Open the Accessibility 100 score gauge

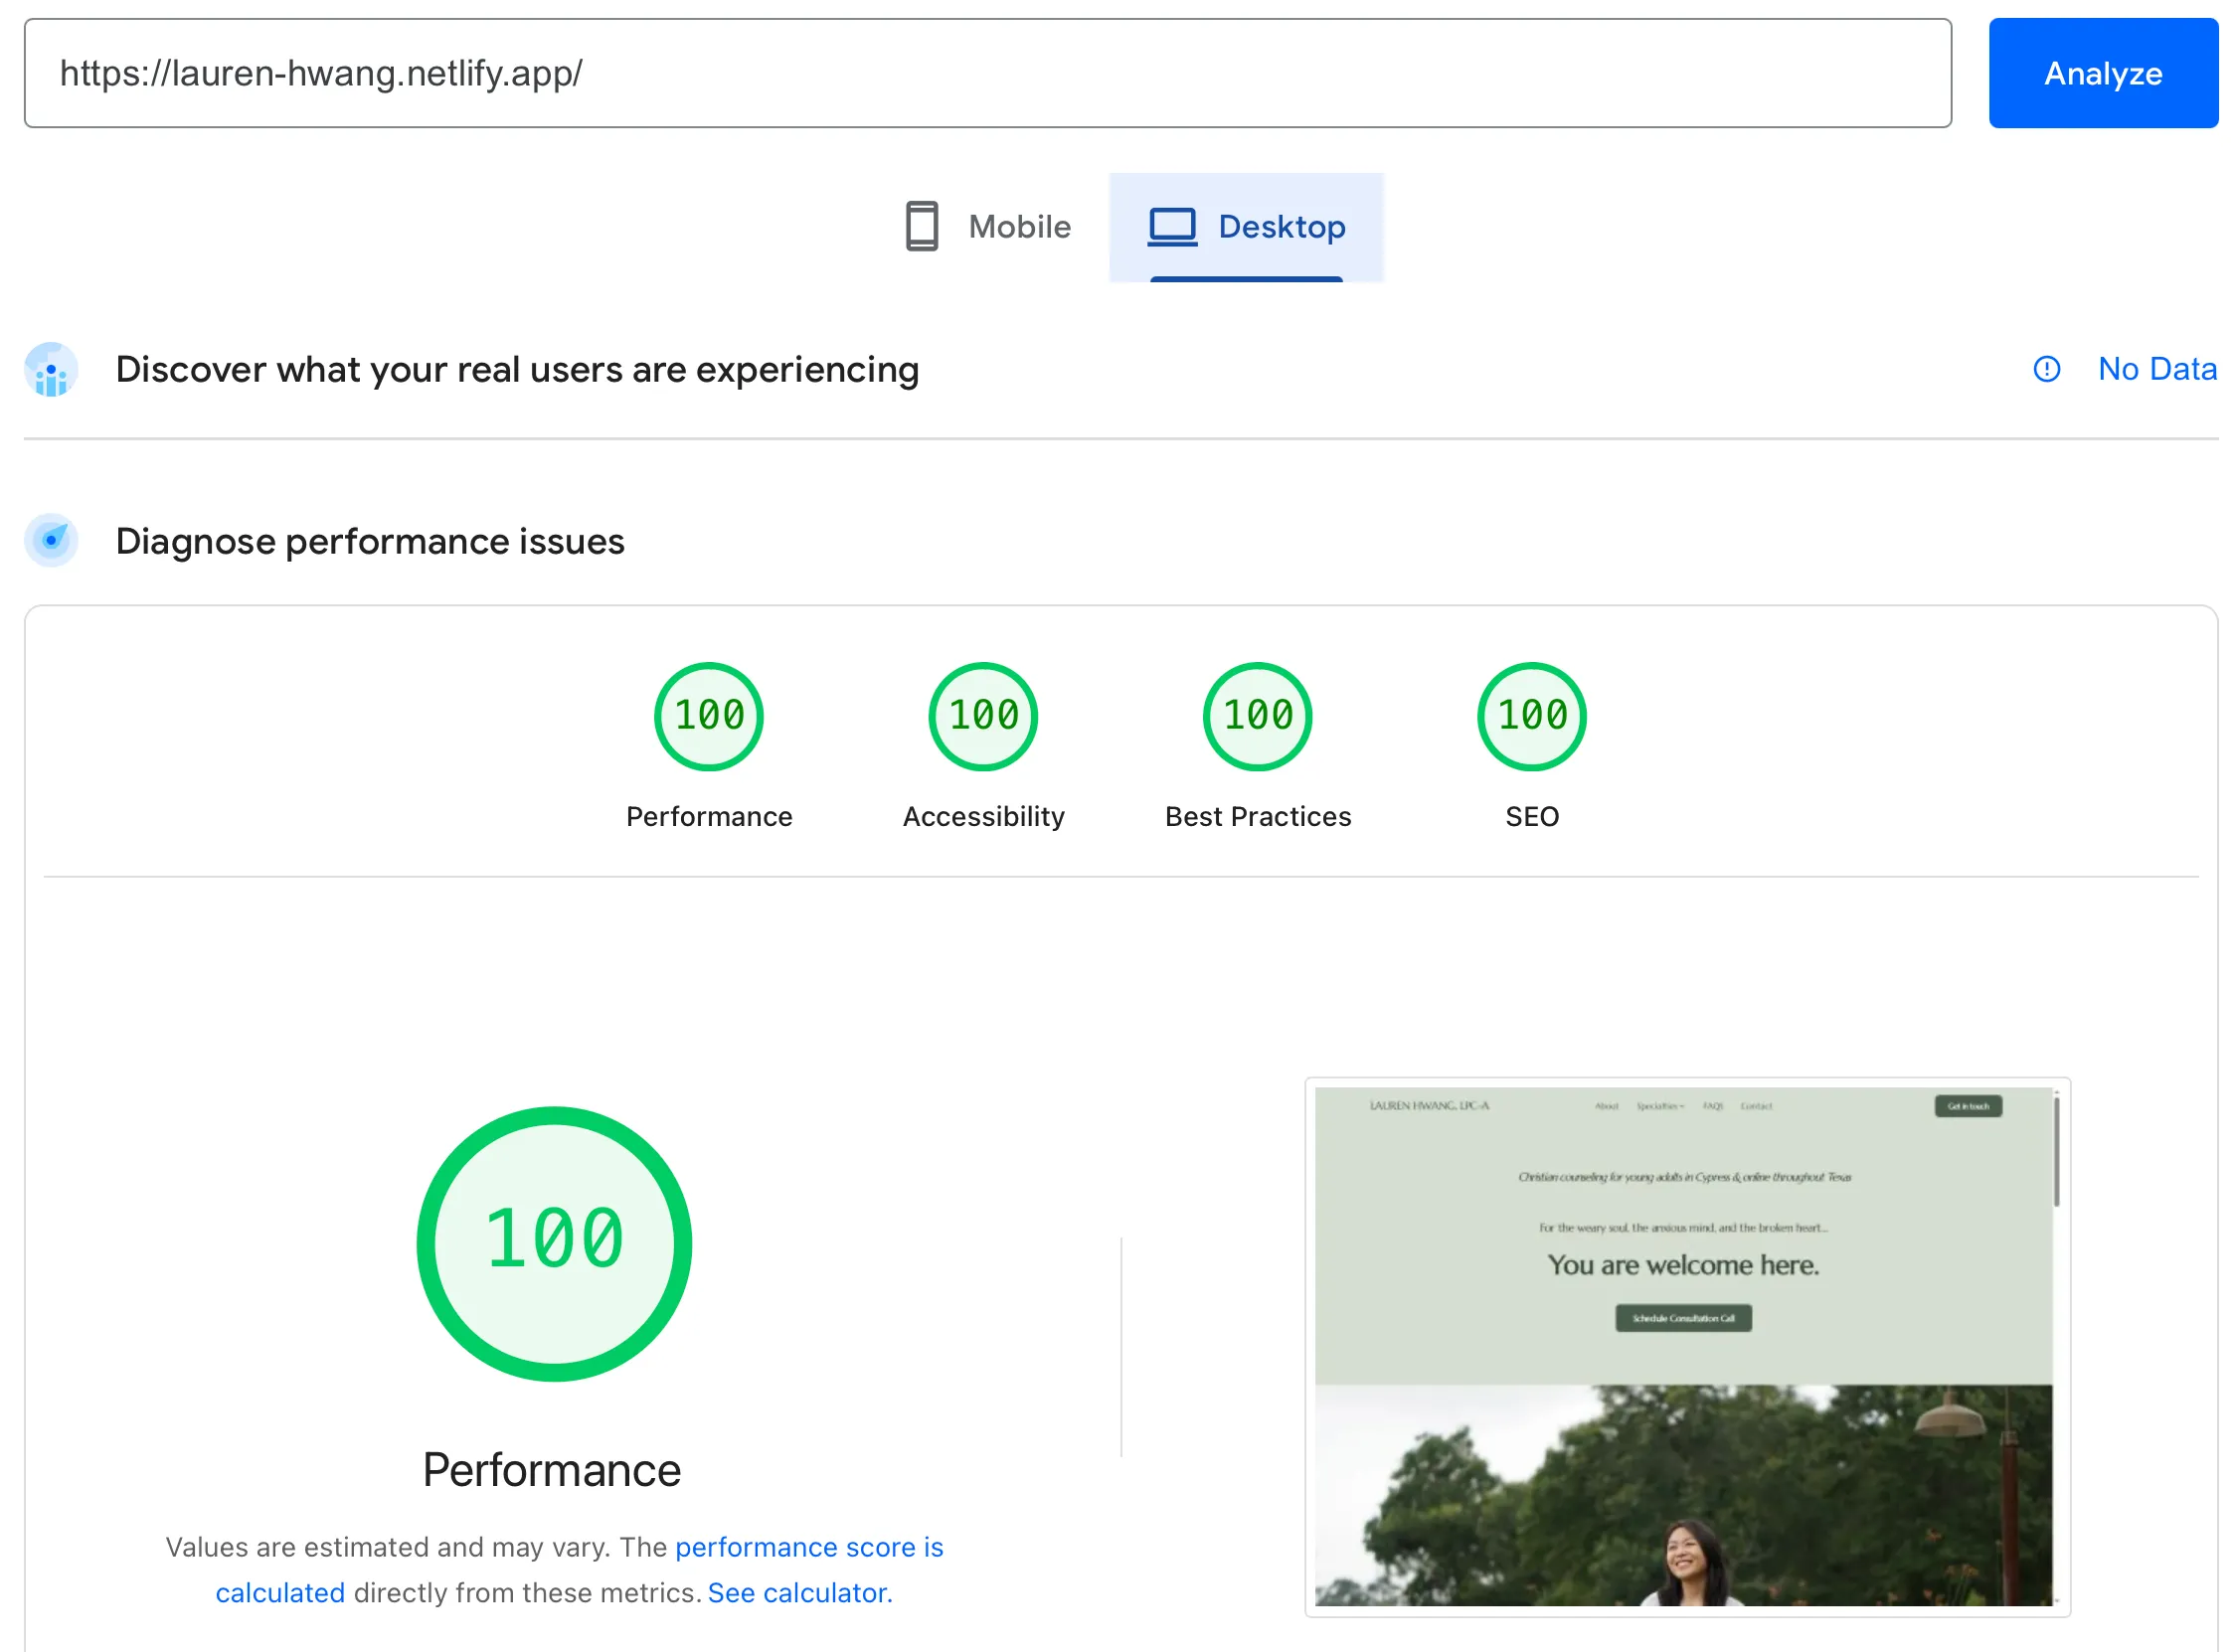tap(982, 715)
